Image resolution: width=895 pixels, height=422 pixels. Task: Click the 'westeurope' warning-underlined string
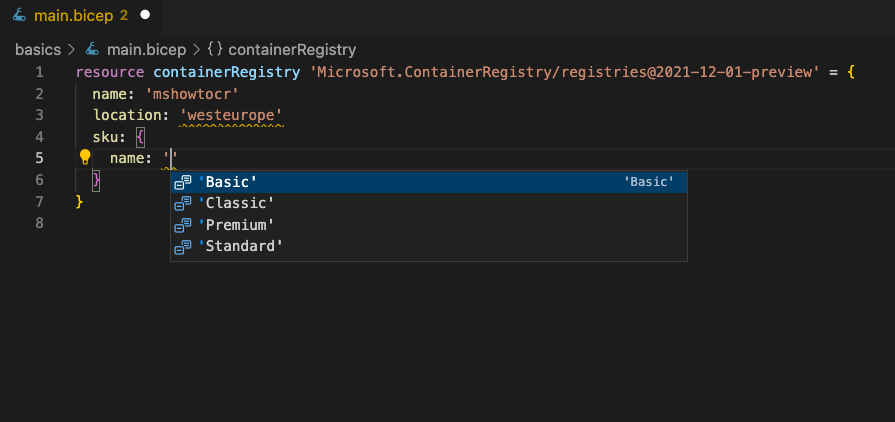point(231,115)
